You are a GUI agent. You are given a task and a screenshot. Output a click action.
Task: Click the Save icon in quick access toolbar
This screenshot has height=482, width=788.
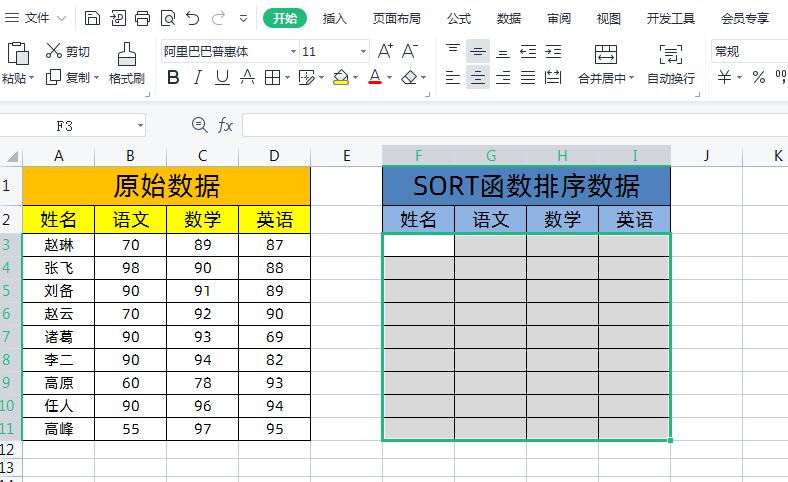(x=92, y=18)
